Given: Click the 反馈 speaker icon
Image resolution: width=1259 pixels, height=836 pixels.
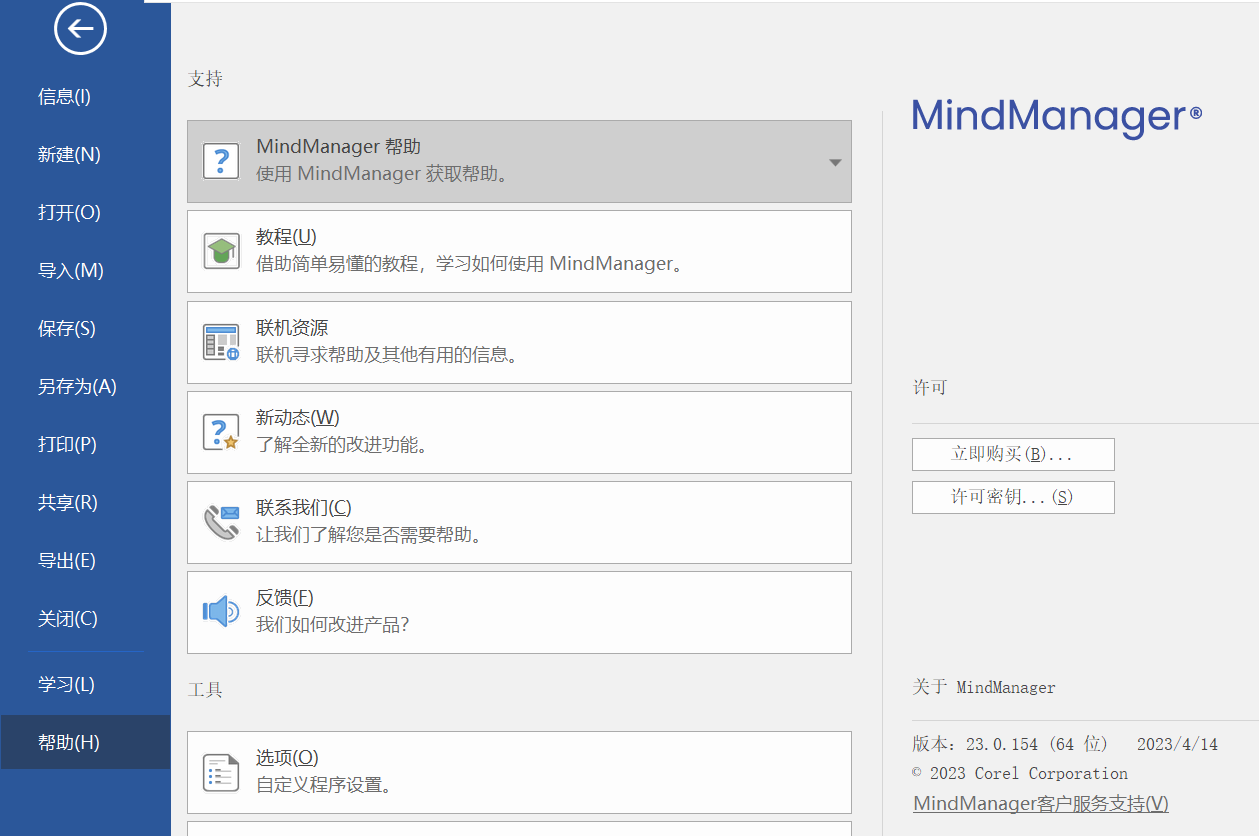Looking at the screenshot, I should point(221,612).
